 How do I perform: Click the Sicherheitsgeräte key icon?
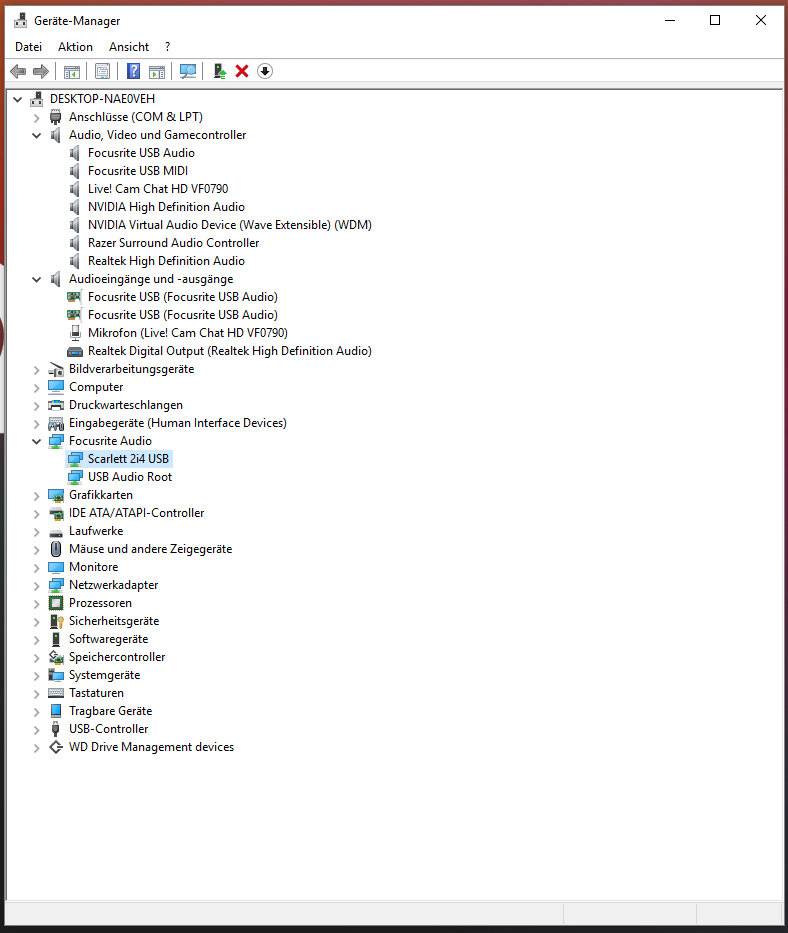[x=56, y=621]
